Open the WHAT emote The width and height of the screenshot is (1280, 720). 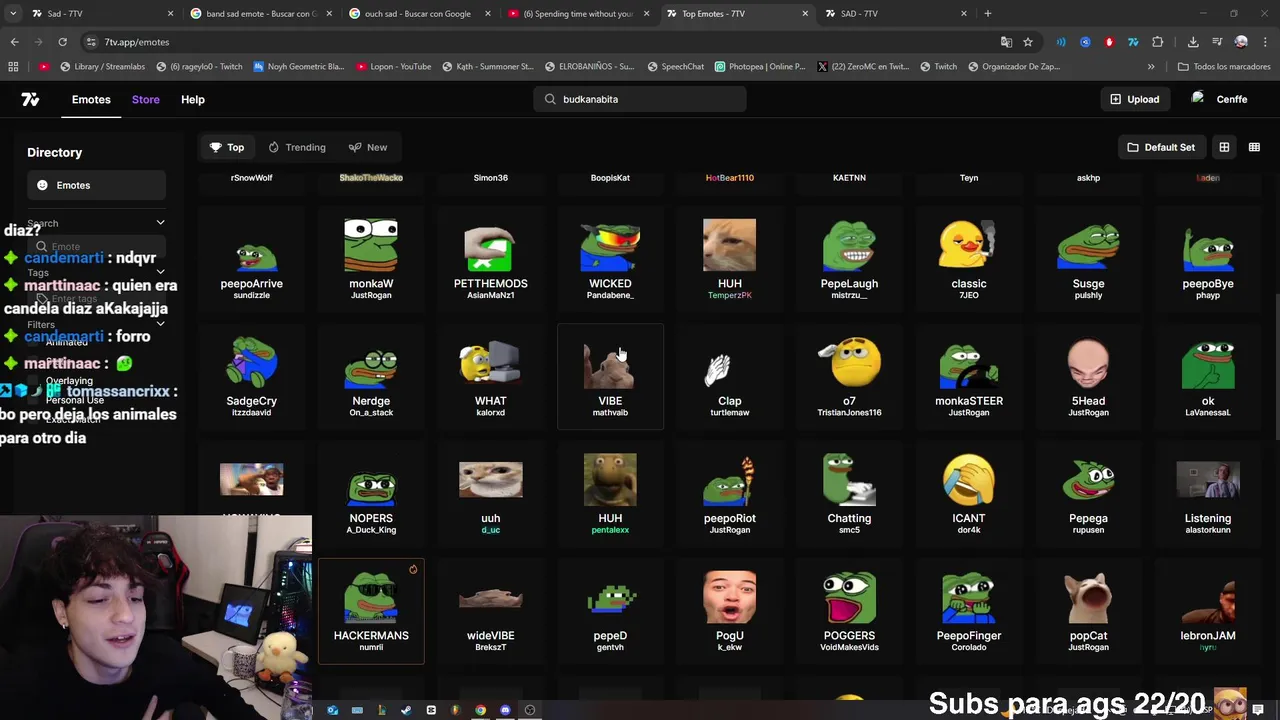coord(490,377)
